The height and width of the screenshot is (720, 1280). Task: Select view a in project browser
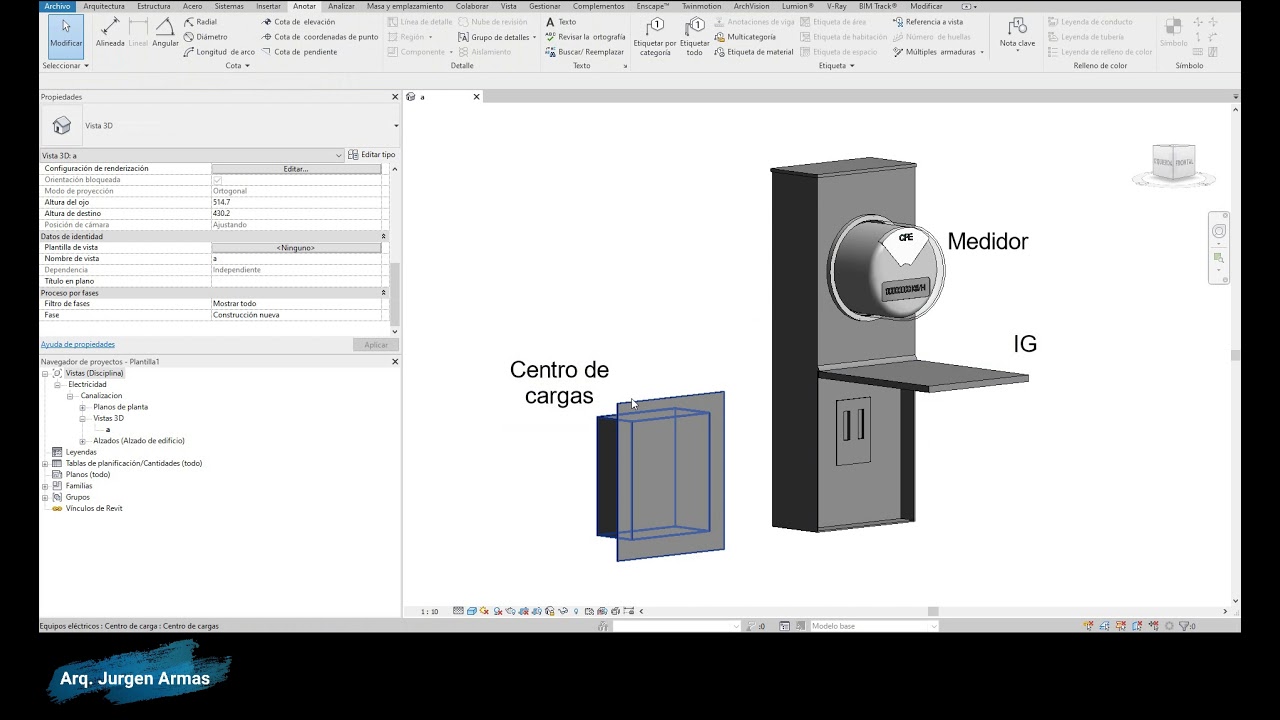pyautogui.click(x=108, y=430)
